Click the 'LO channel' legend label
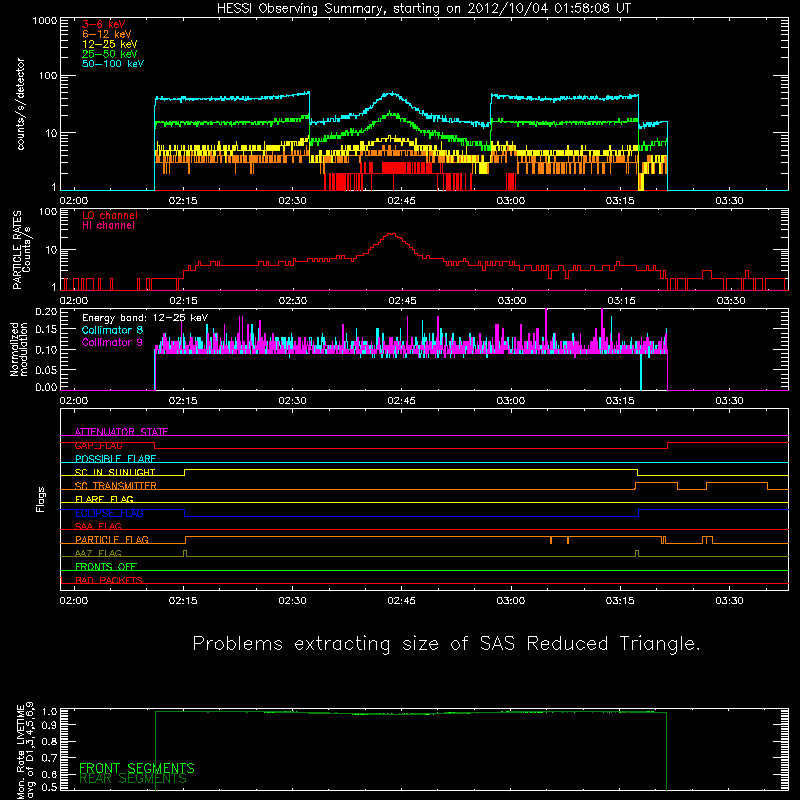Image resolution: width=800 pixels, height=800 pixels. coord(110,215)
